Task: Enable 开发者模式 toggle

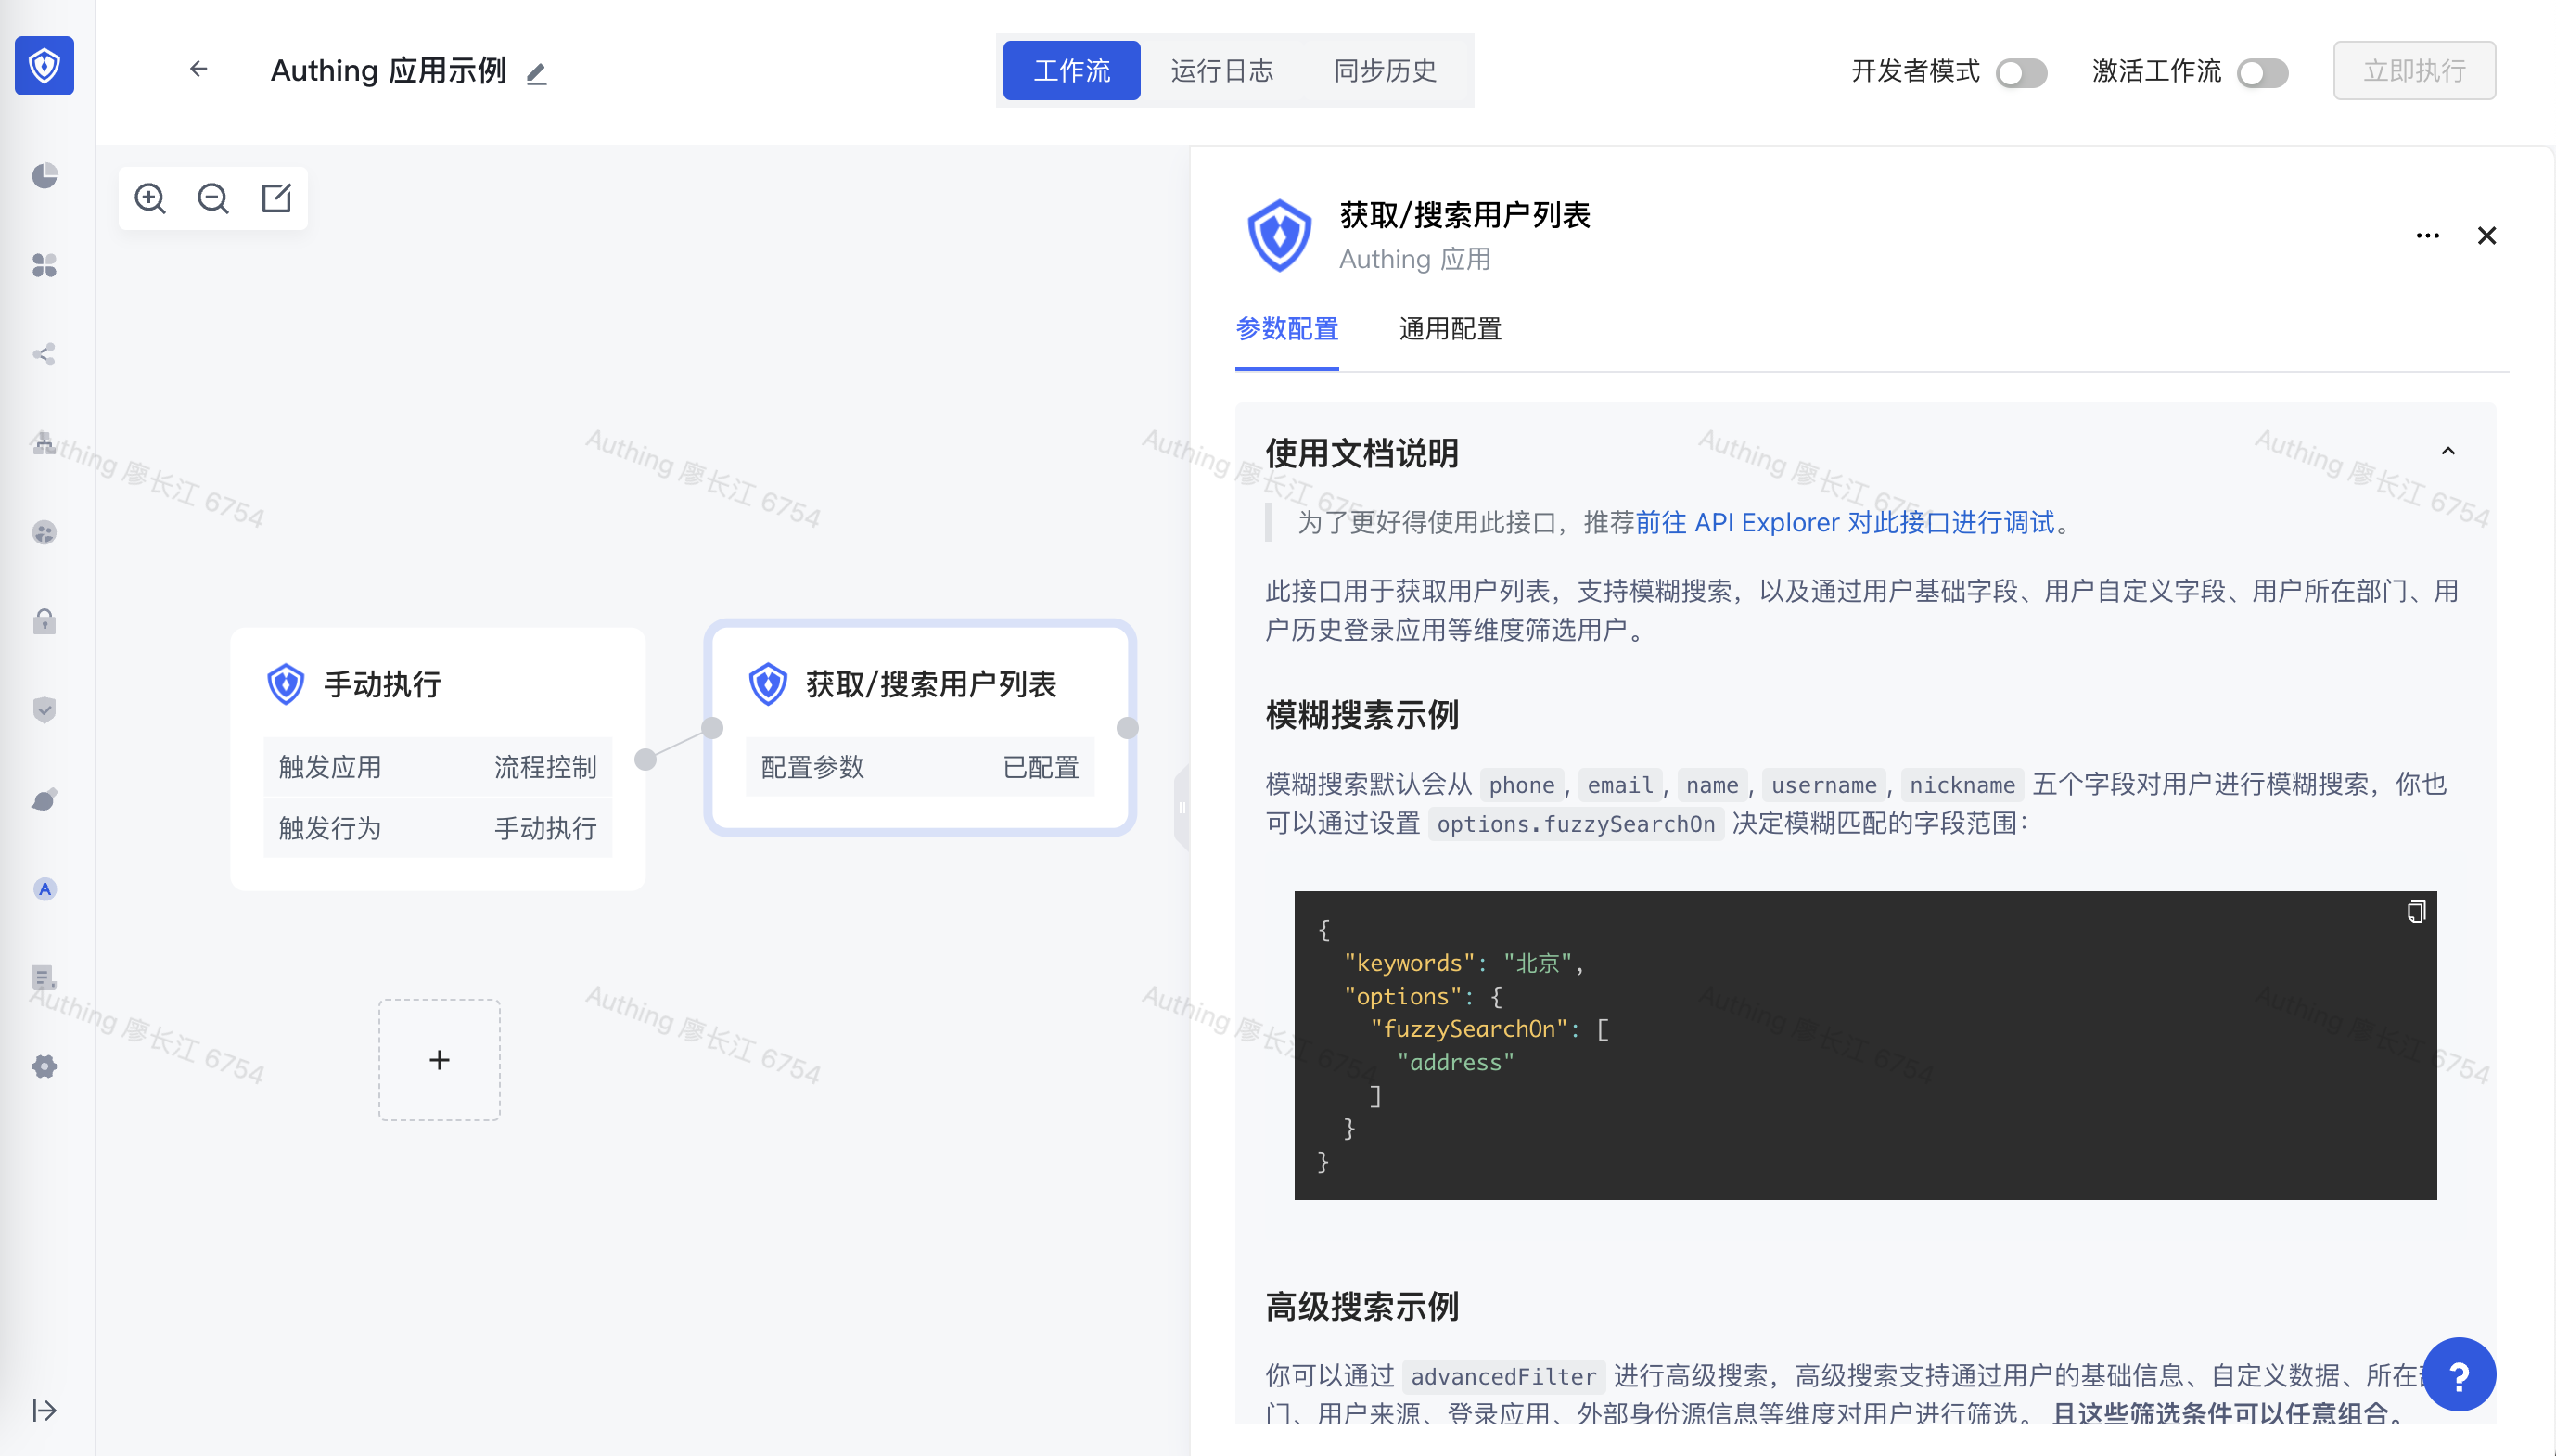Action: click(2021, 72)
